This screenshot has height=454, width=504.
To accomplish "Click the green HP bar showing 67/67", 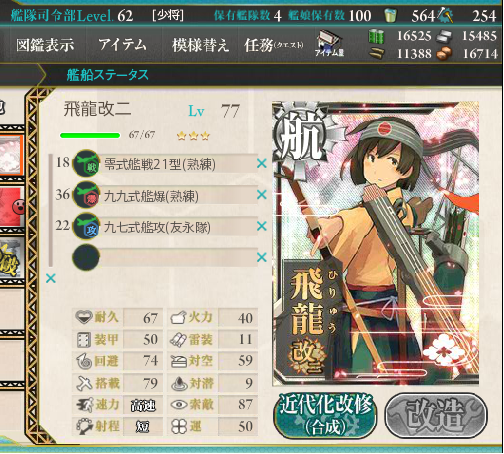I will pyautogui.click(x=90, y=135).
